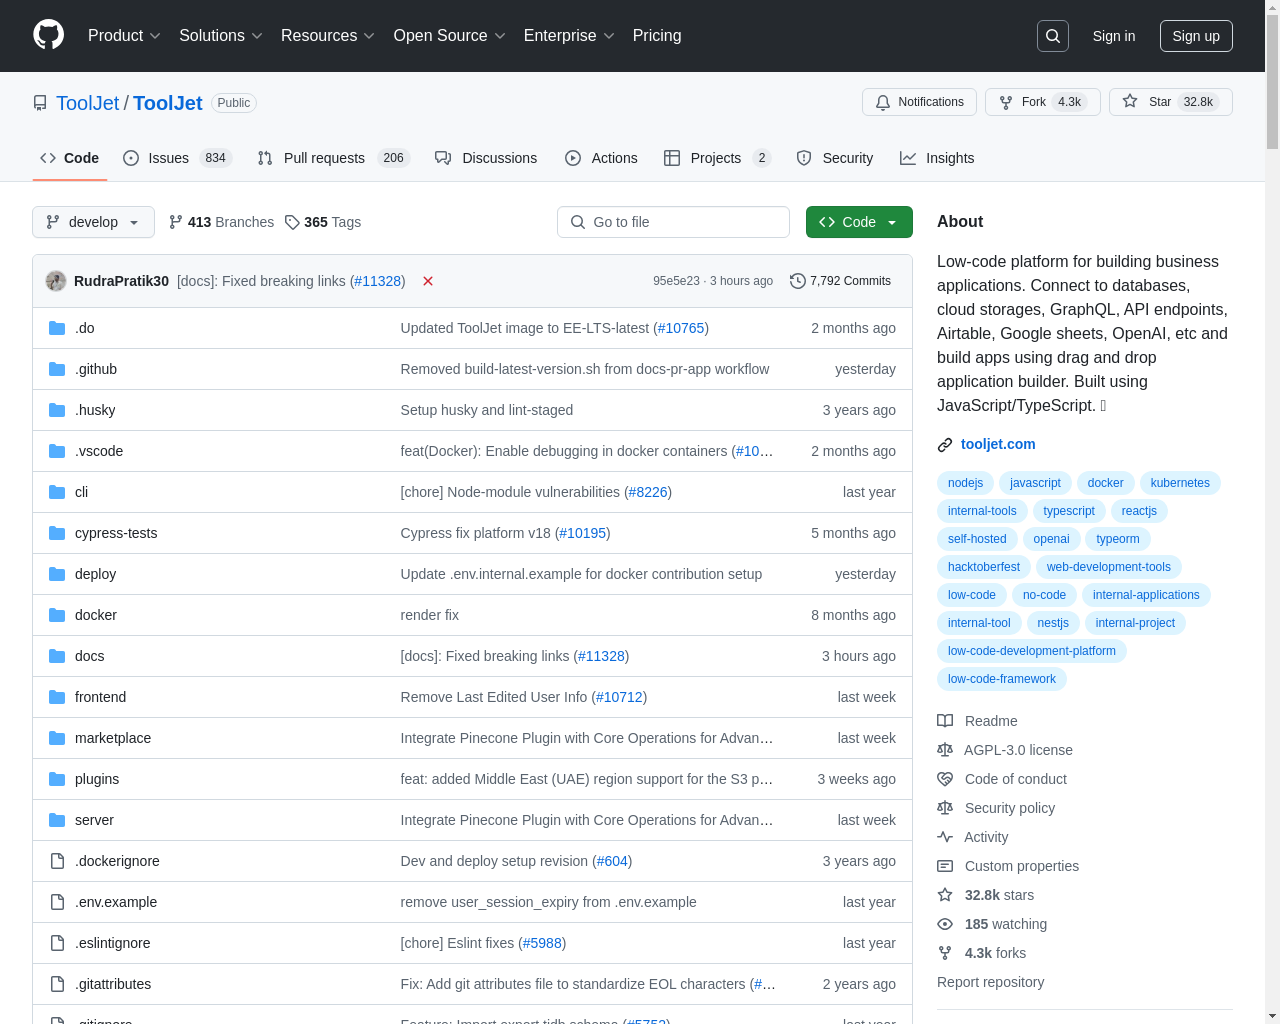Click the typescript topic tag
This screenshot has height=1024, width=1280.
[x=1069, y=511]
